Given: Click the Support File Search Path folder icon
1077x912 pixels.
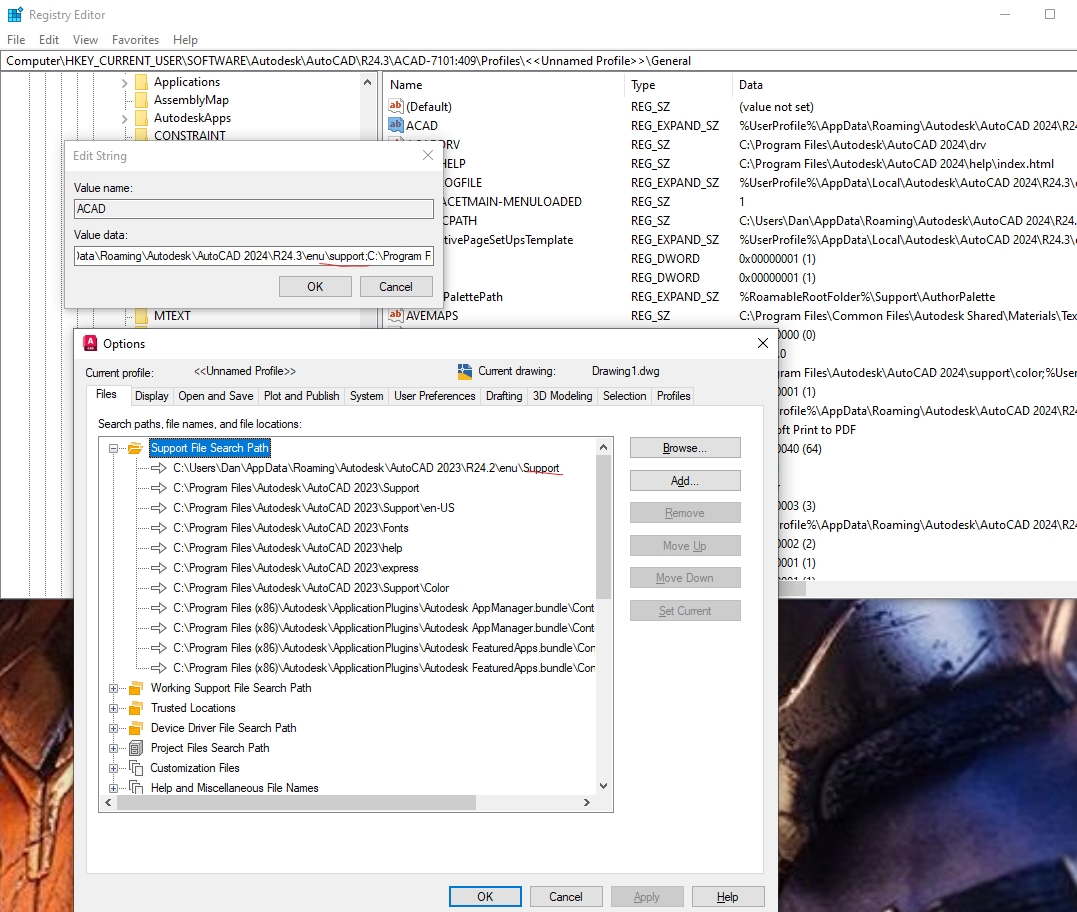Looking at the screenshot, I should (x=135, y=448).
